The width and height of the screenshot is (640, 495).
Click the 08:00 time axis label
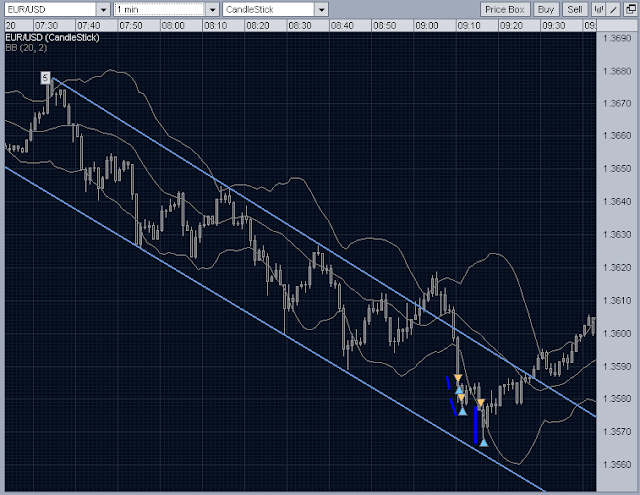tap(173, 26)
